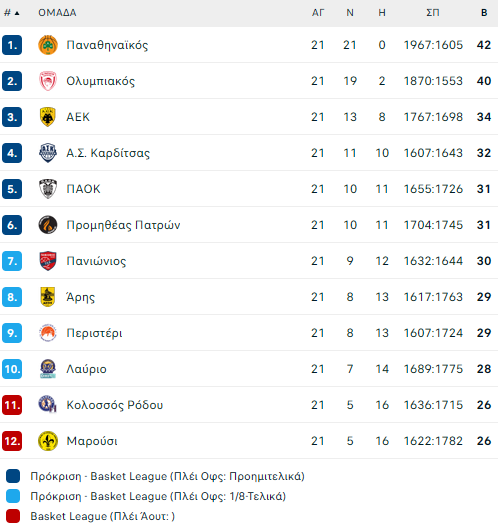
Task: Sort table by the # rank column
Action: pyautogui.click(x=11, y=13)
